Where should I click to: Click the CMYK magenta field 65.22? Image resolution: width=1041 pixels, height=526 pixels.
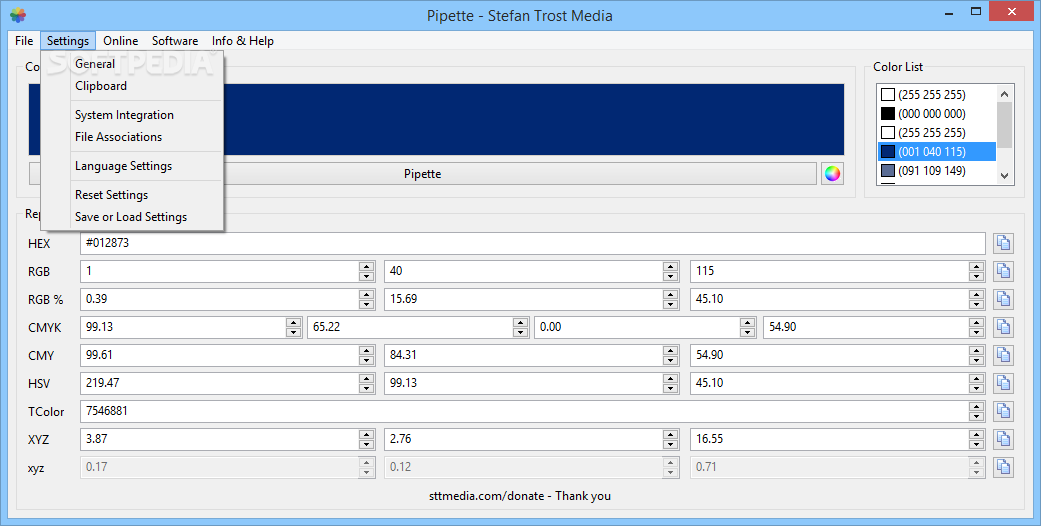coord(410,327)
